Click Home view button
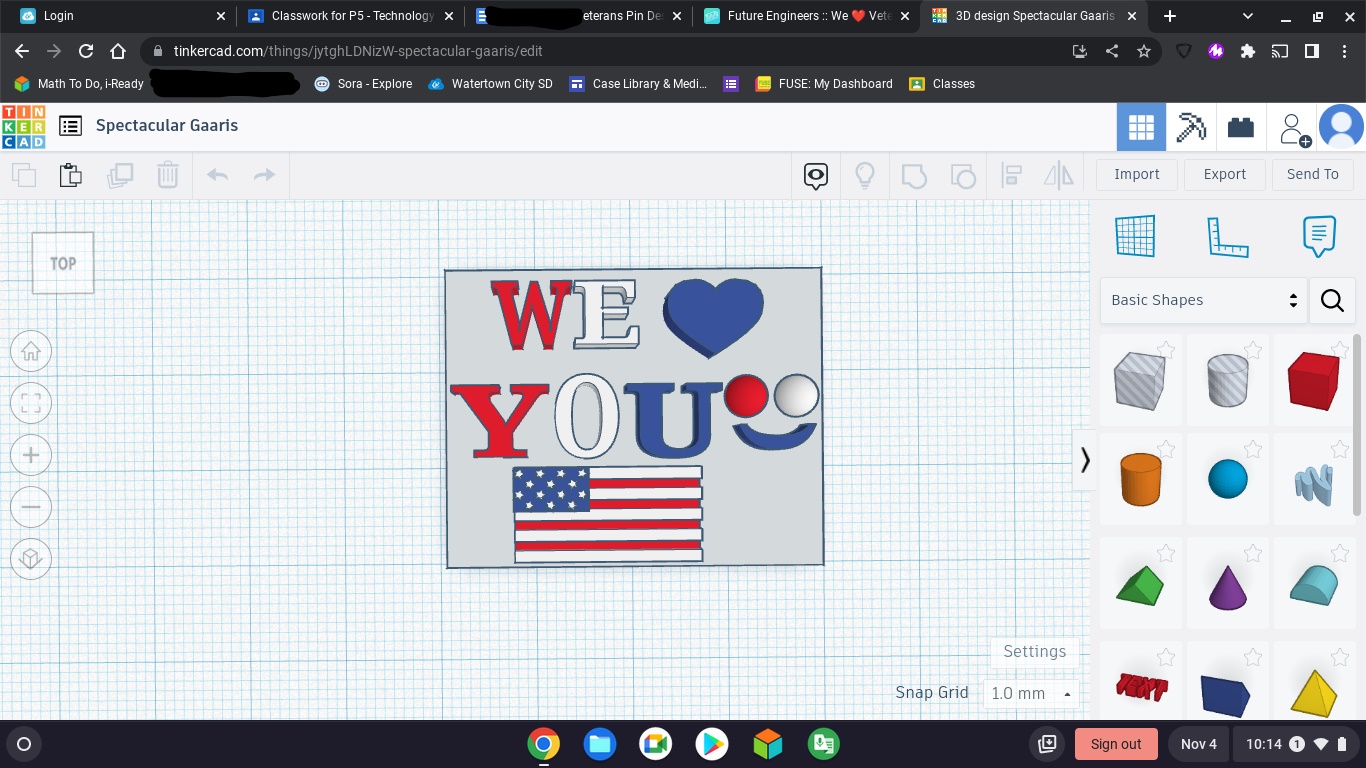Viewport: 1366px width, 768px height. click(x=31, y=351)
